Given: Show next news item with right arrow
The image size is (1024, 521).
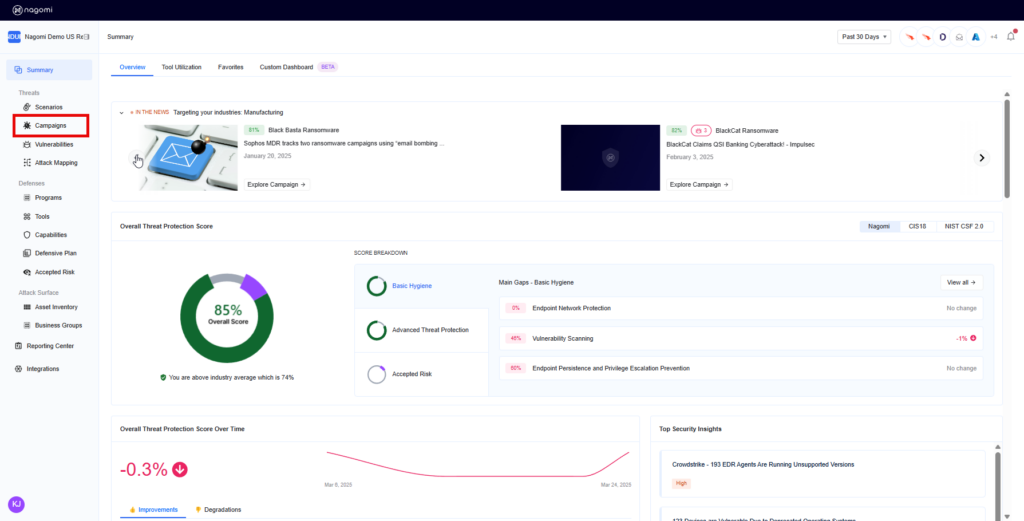Looking at the screenshot, I should click(x=982, y=158).
